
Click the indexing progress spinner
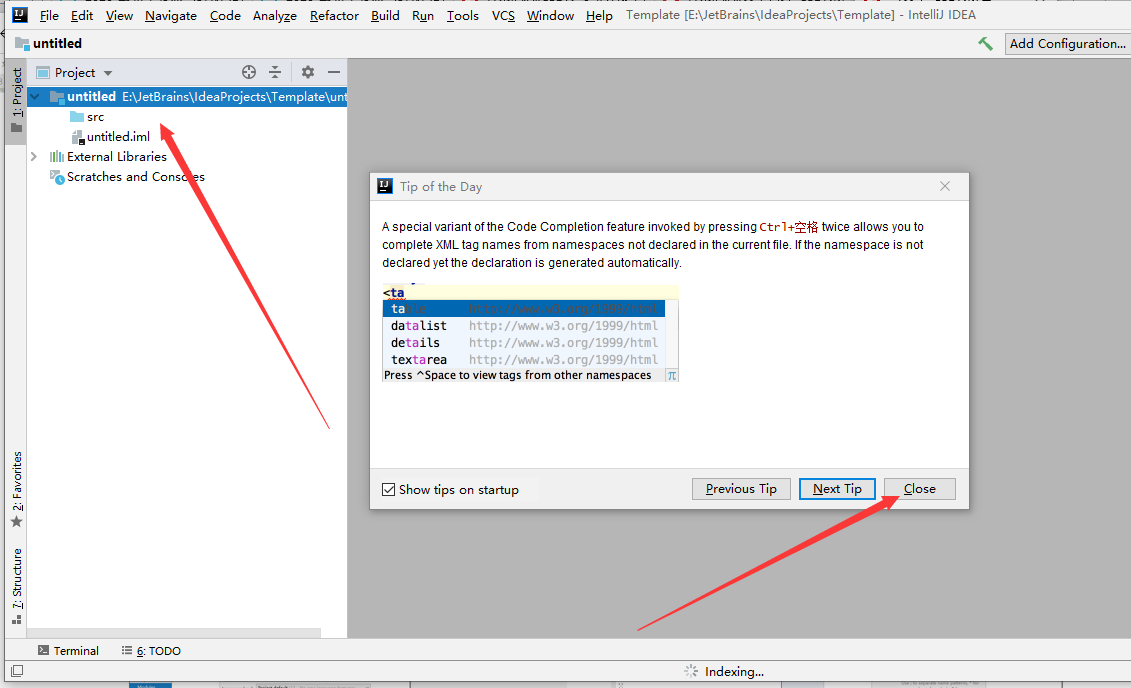(691, 671)
